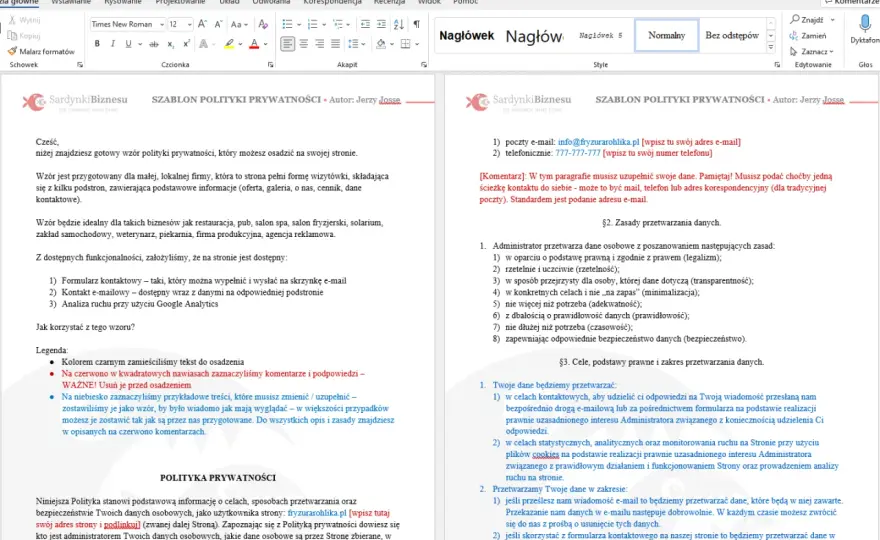Align text to the right
This screenshot has width=880, height=540.
[319, 44]
